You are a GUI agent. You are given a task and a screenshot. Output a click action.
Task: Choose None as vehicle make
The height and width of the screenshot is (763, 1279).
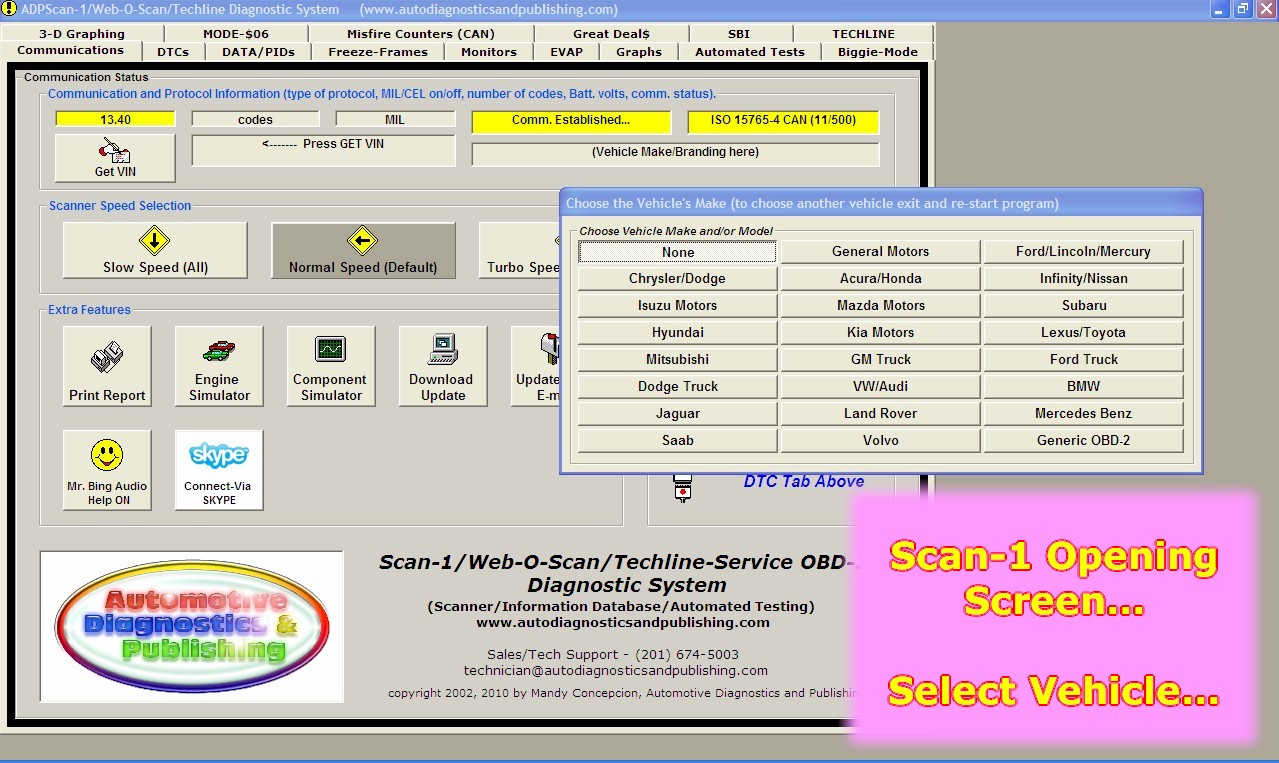click(678, 252)
